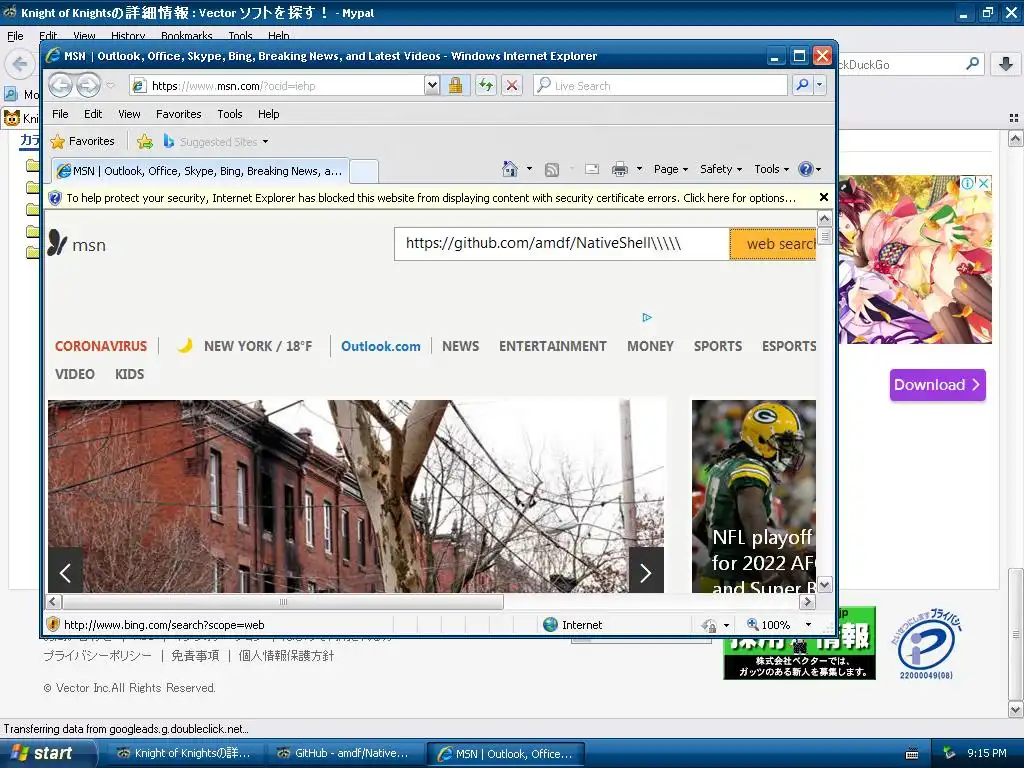Show next slide in MSN carousel

click(646, 573)
